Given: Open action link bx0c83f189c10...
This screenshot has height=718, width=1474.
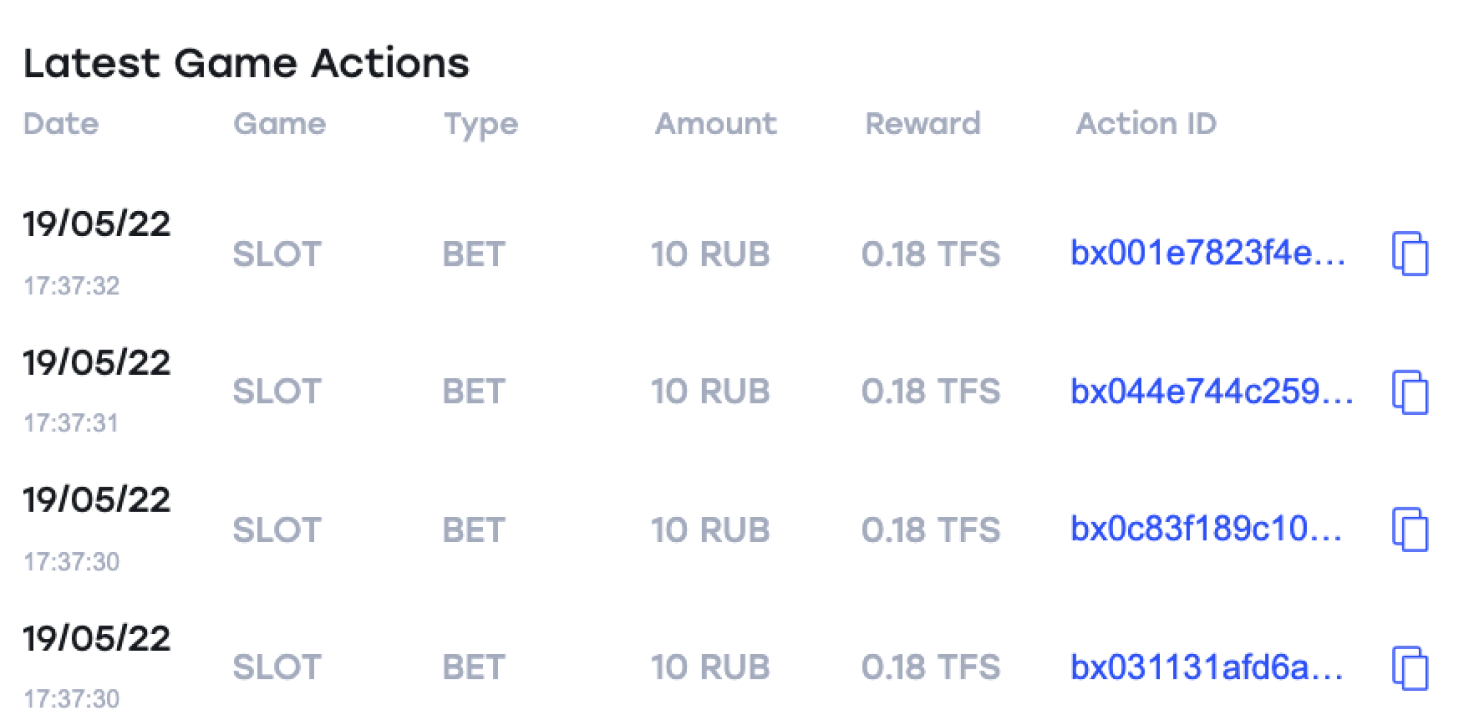Looking at the screenshot, I should 1208,529.
